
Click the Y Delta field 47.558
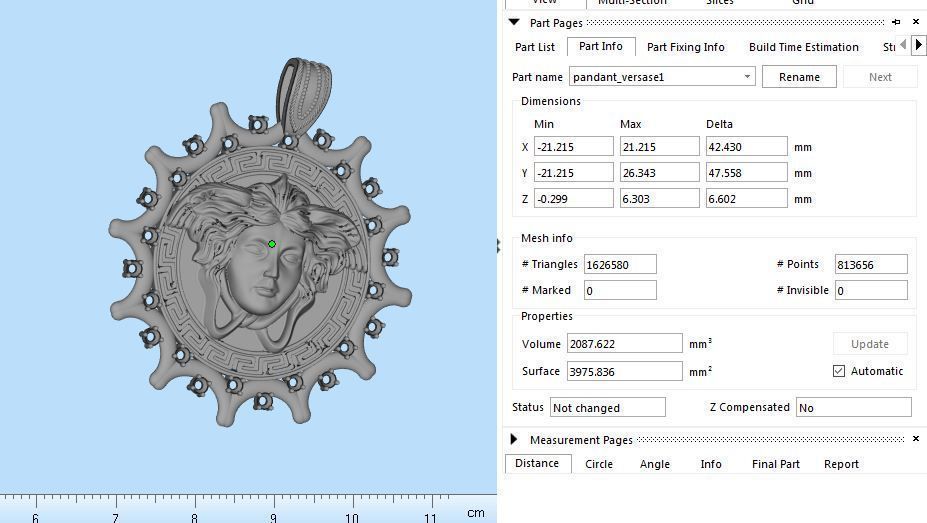[746, 173]
